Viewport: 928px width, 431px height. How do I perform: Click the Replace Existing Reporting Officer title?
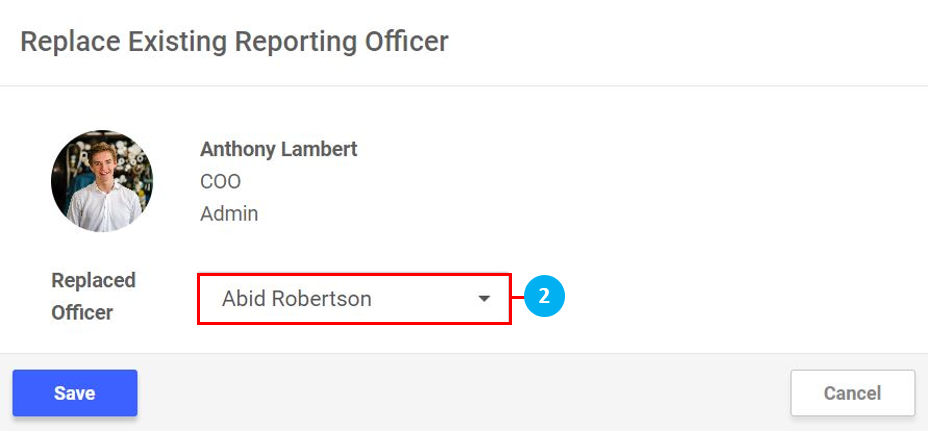[234, 42]
